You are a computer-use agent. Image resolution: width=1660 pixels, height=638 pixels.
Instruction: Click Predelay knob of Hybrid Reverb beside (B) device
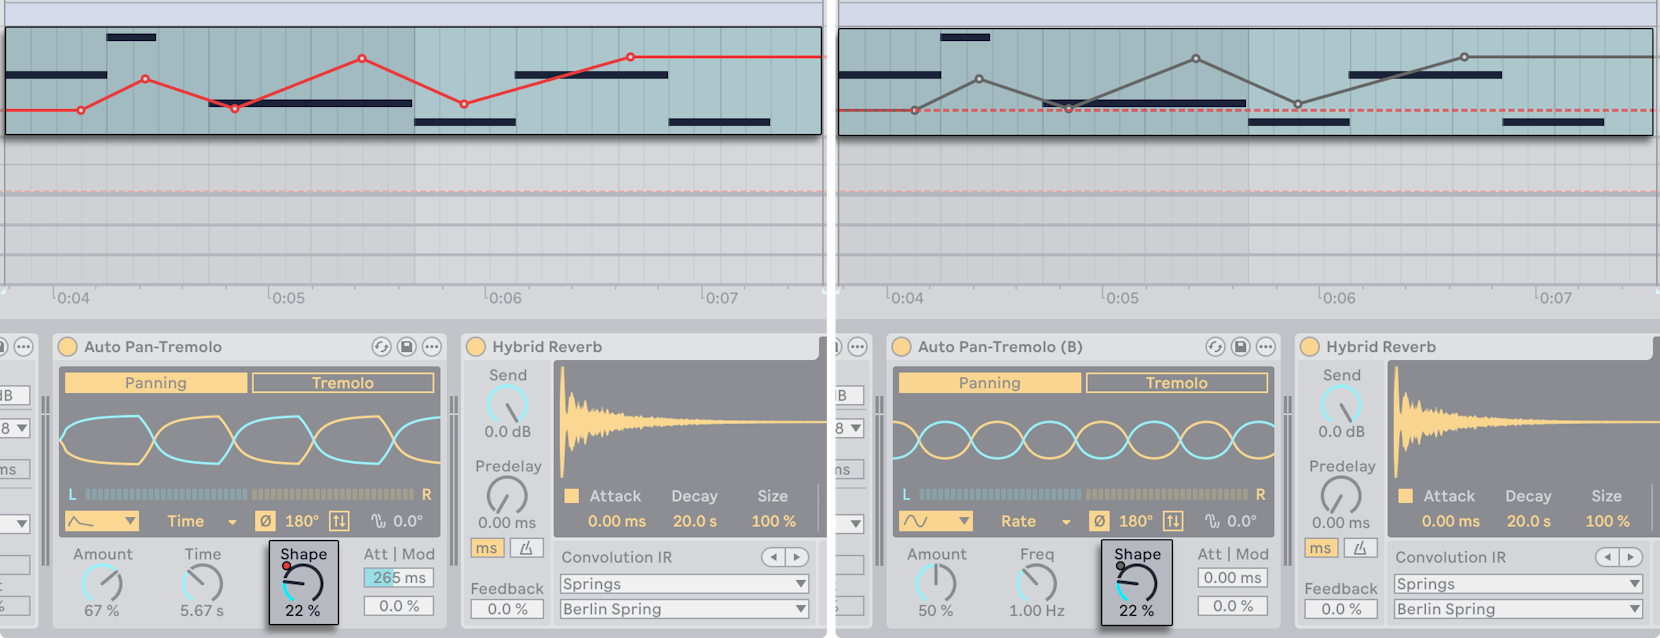[1341, 496]
